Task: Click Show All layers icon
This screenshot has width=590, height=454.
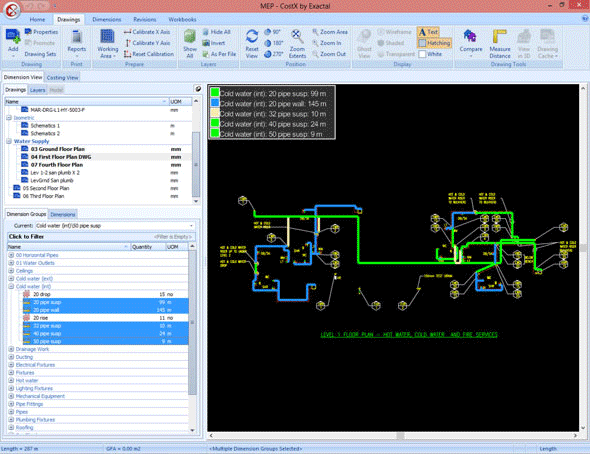Action: pyautogui.click(x=190, y=43)
